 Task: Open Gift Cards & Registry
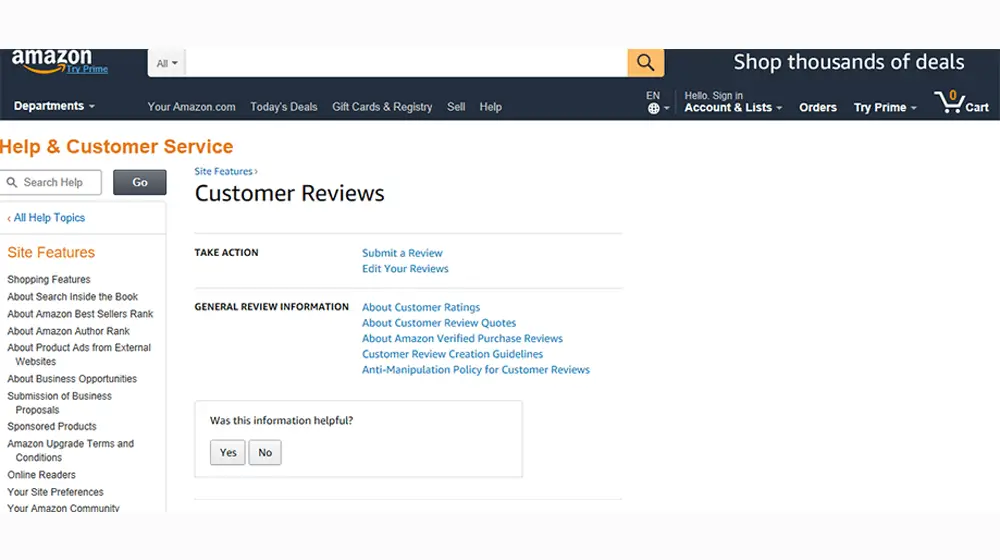coord(382,107)
